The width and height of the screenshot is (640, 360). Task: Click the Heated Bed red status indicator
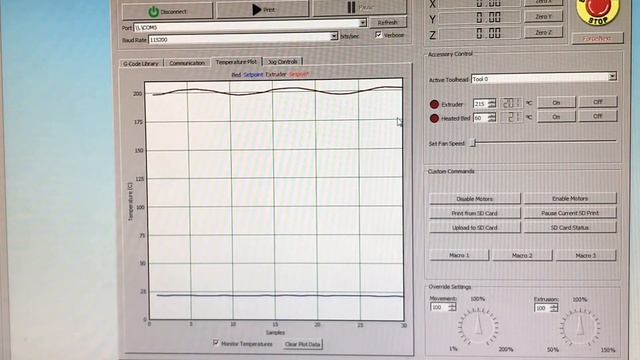(434, 118)
